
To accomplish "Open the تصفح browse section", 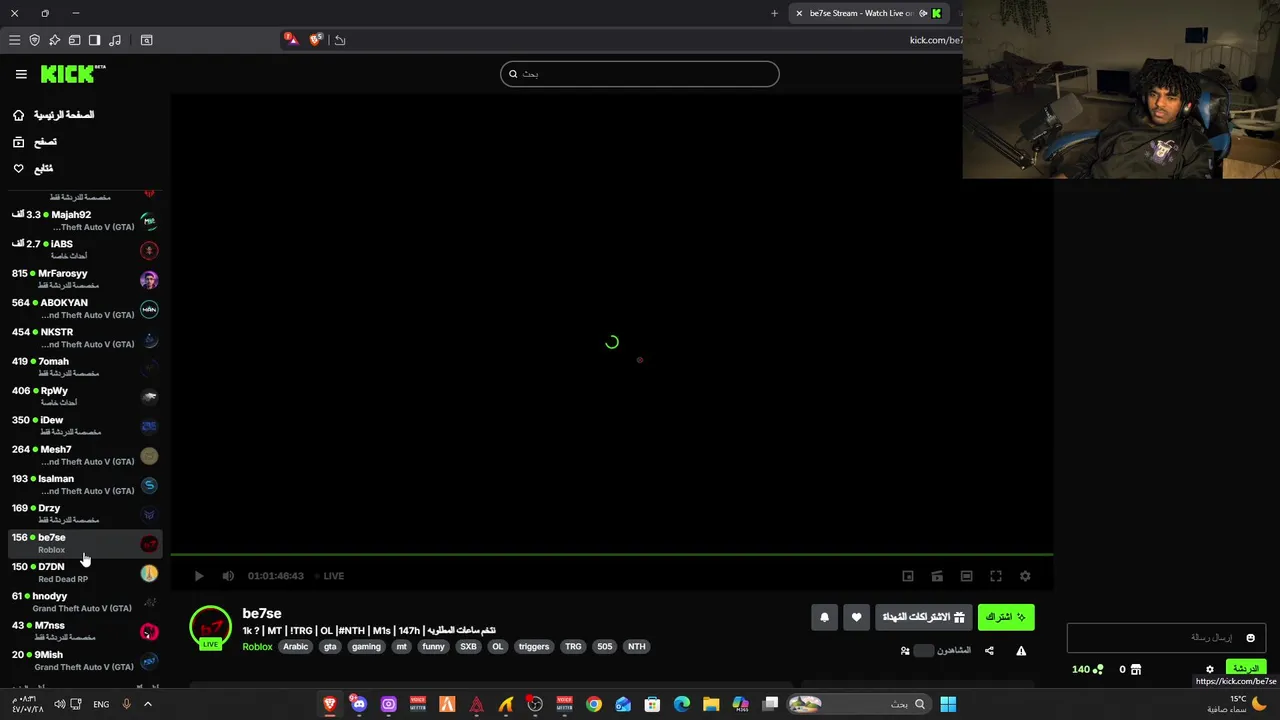I will [35, 142].
